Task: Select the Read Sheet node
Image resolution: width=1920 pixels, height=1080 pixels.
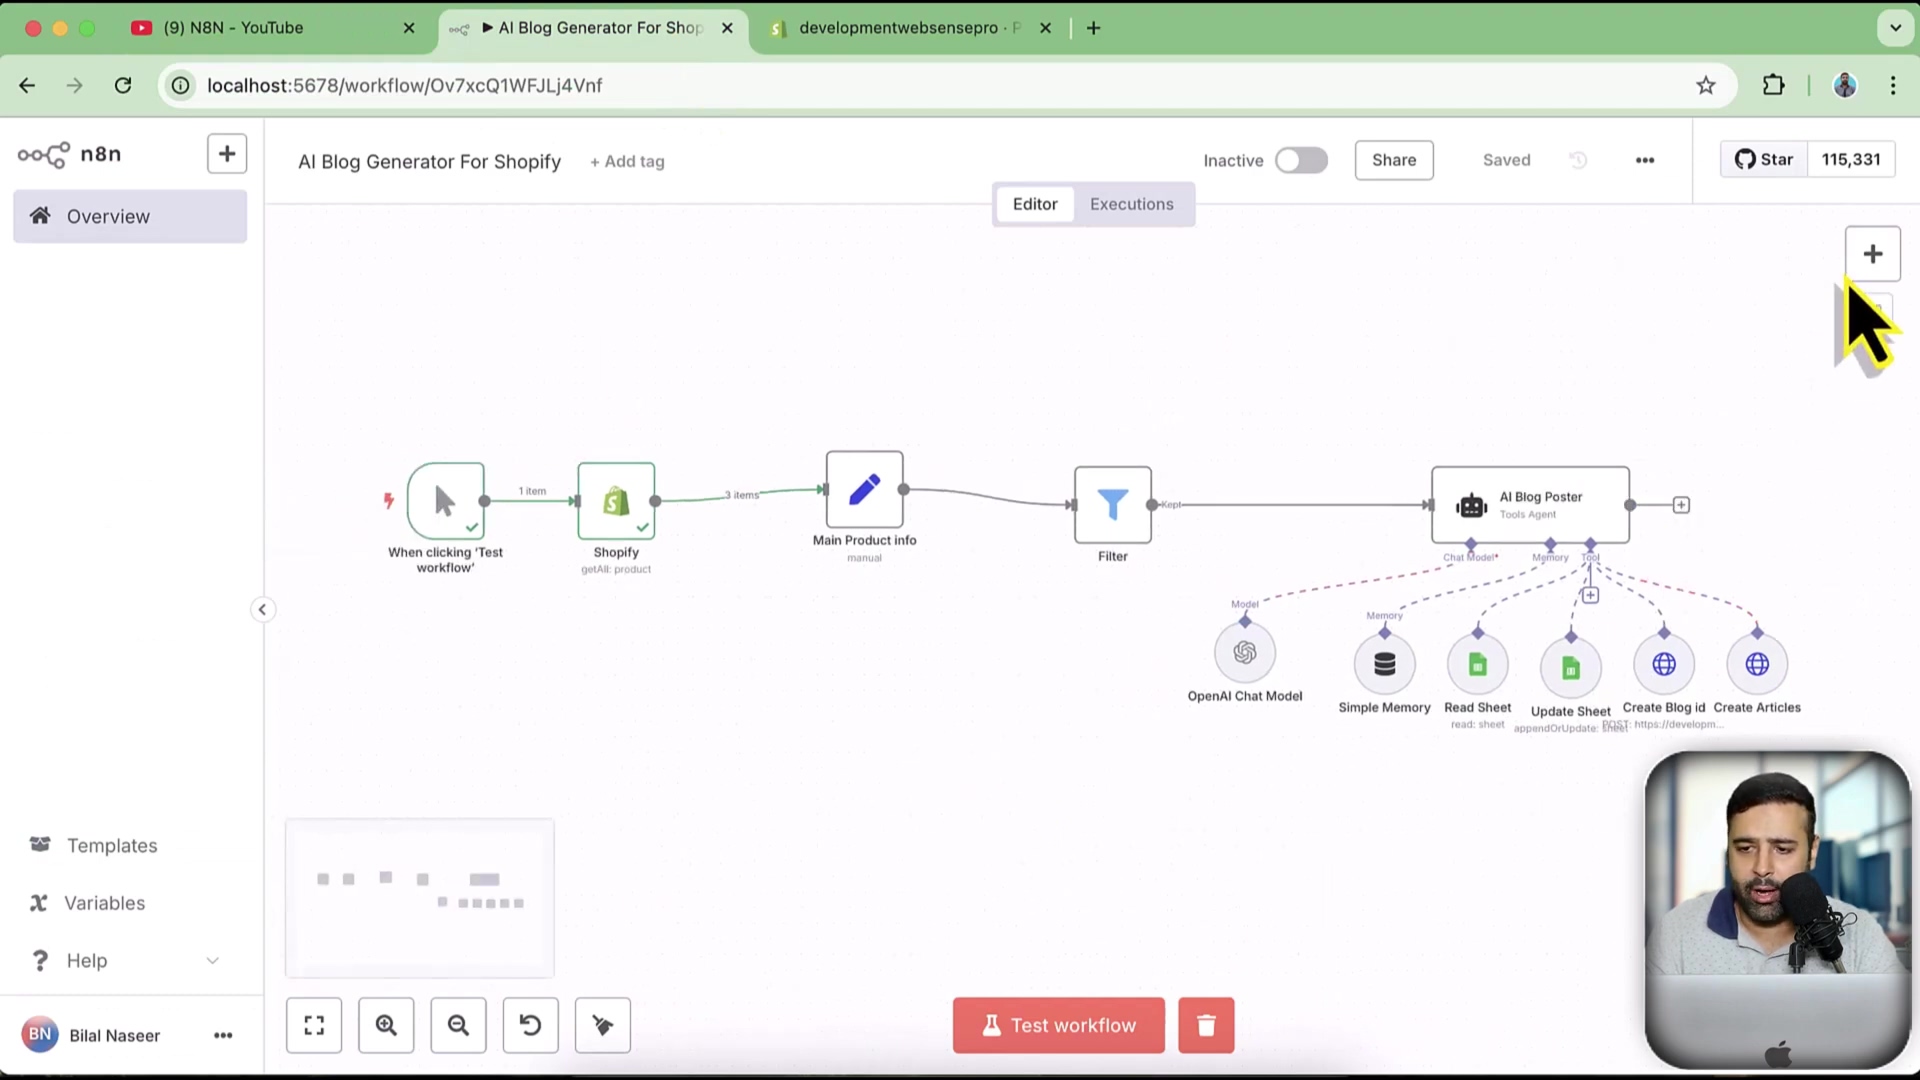Action: (1477, 664)
